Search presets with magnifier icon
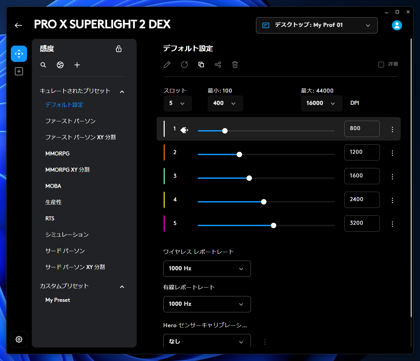420x361 pixels. [x=43, y=65]
